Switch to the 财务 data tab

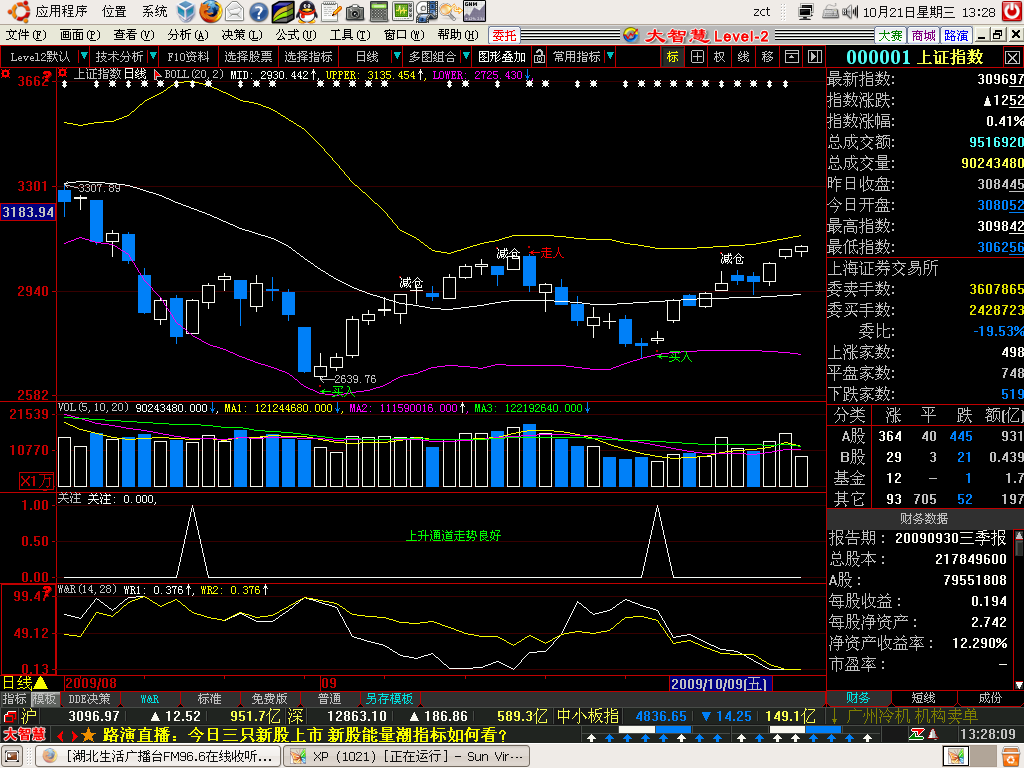pos(858,698)
